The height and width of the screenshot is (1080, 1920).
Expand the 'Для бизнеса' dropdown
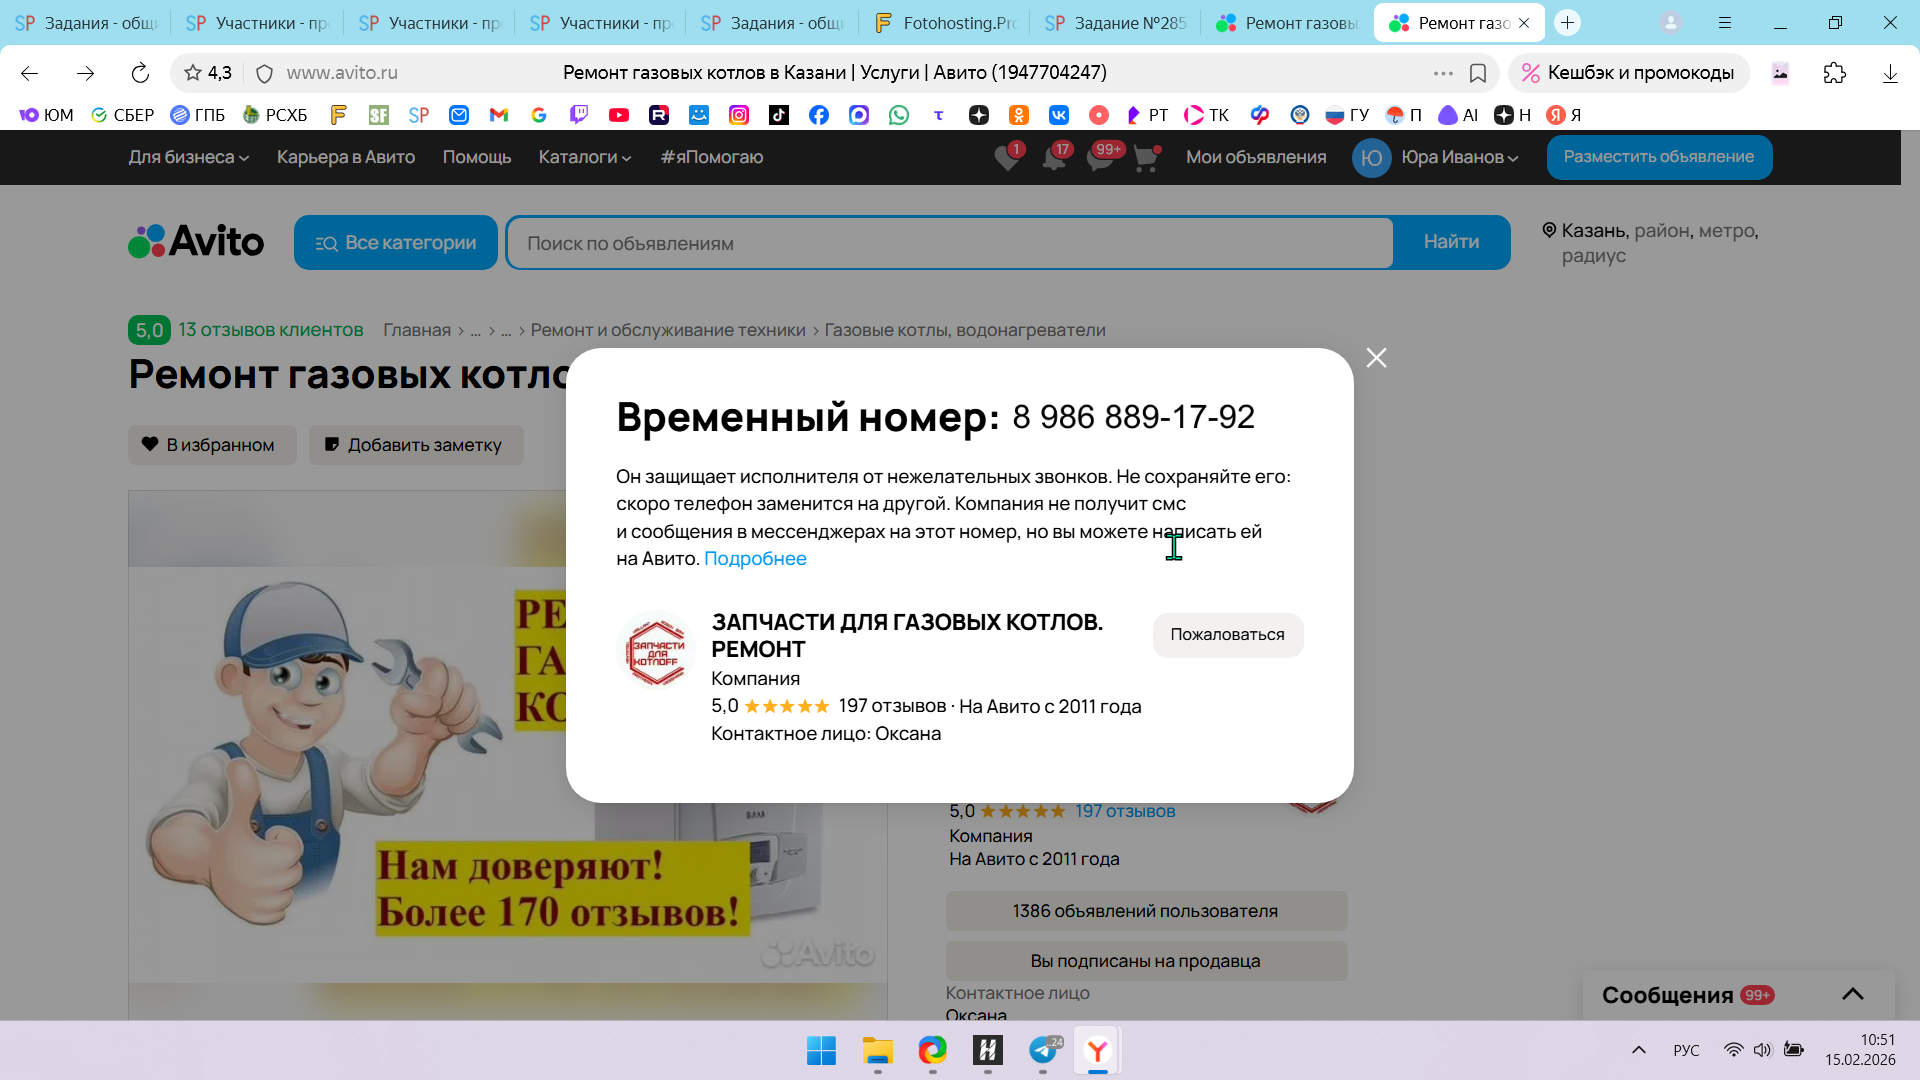(188, 157)
